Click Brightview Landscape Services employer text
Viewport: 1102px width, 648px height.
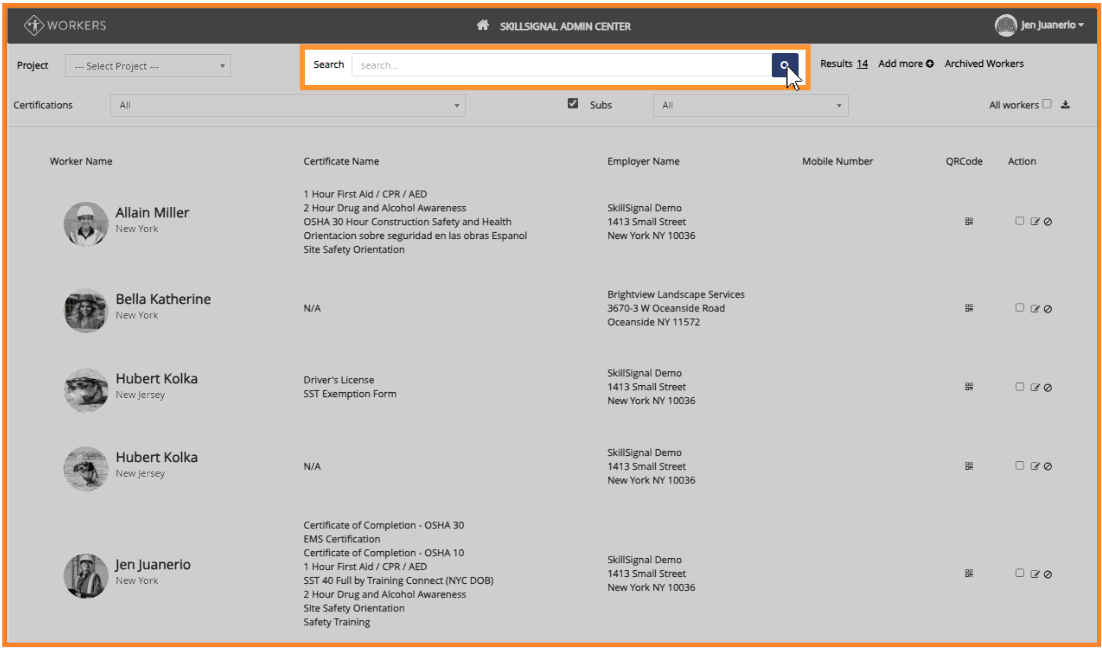click(x=676, y=294)
